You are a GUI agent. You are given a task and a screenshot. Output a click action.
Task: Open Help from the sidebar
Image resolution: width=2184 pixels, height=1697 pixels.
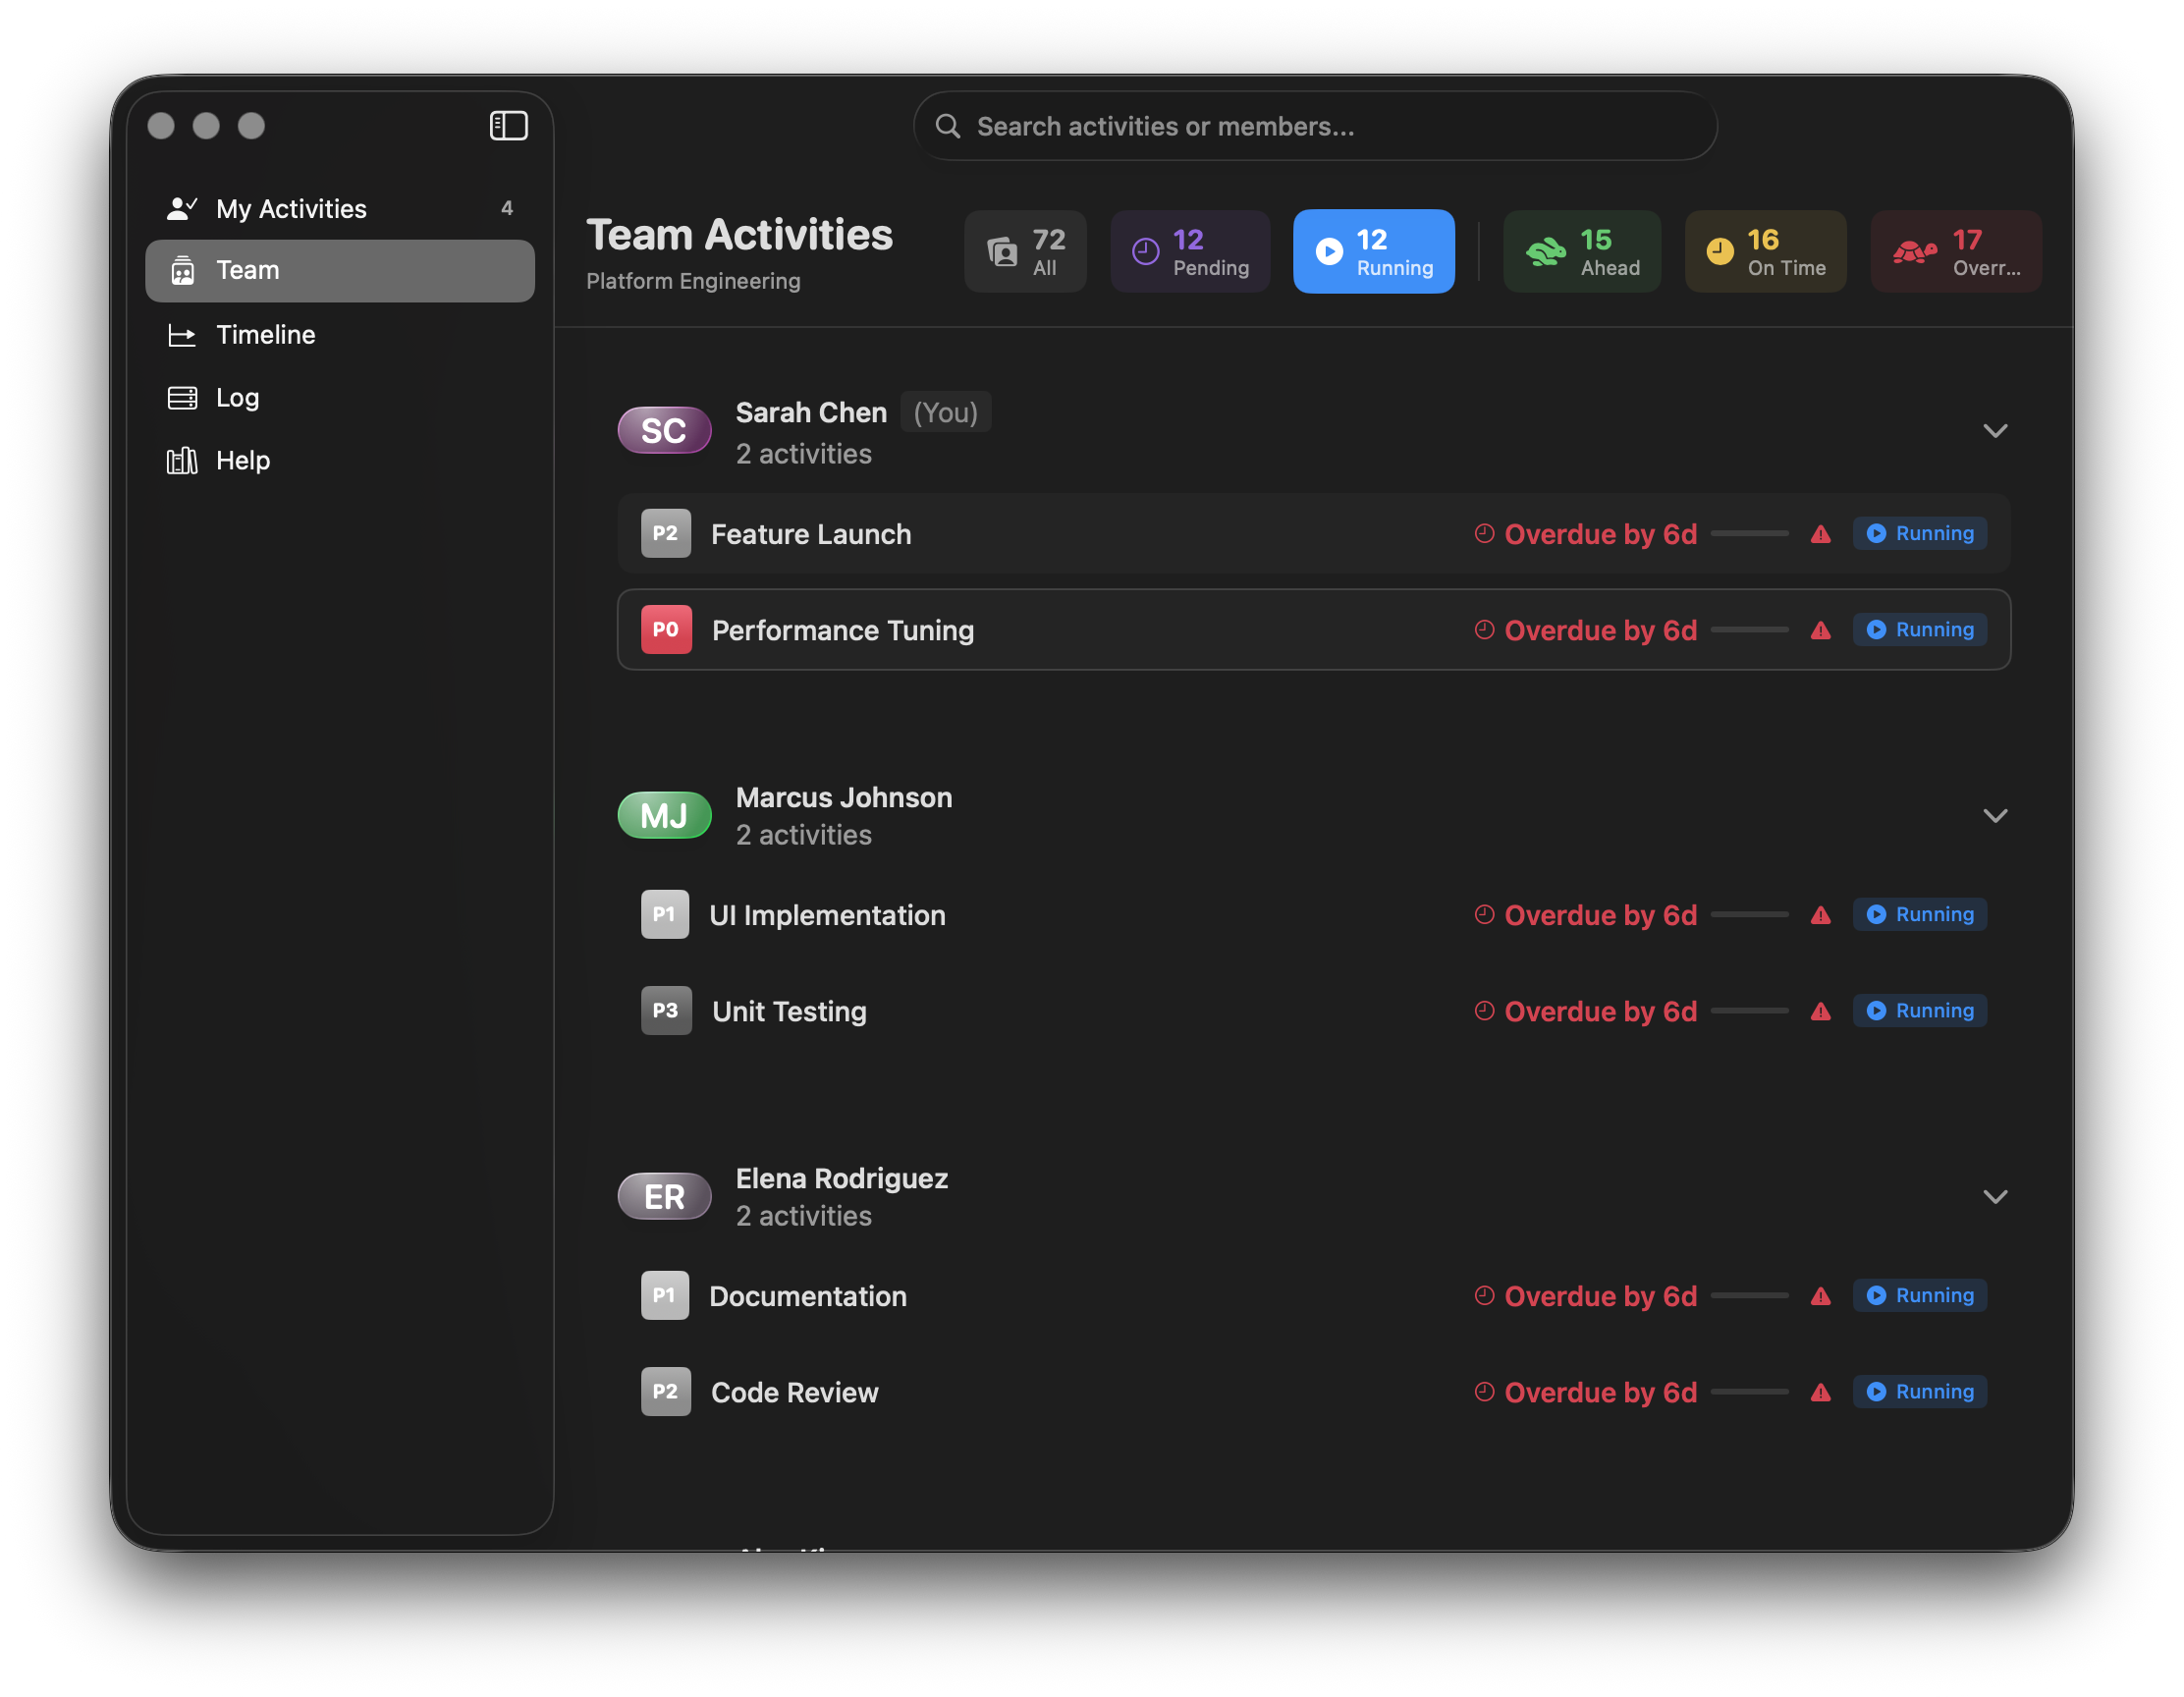243,460
